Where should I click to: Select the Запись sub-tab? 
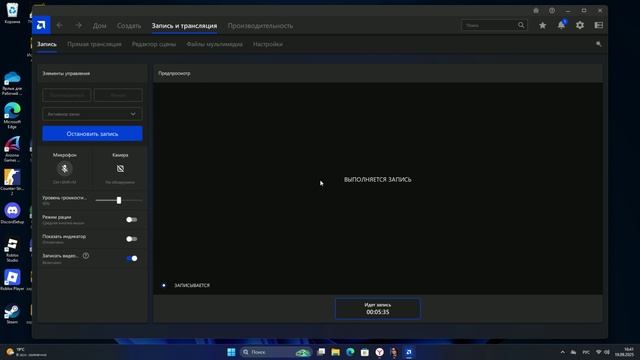coord(47,44)
